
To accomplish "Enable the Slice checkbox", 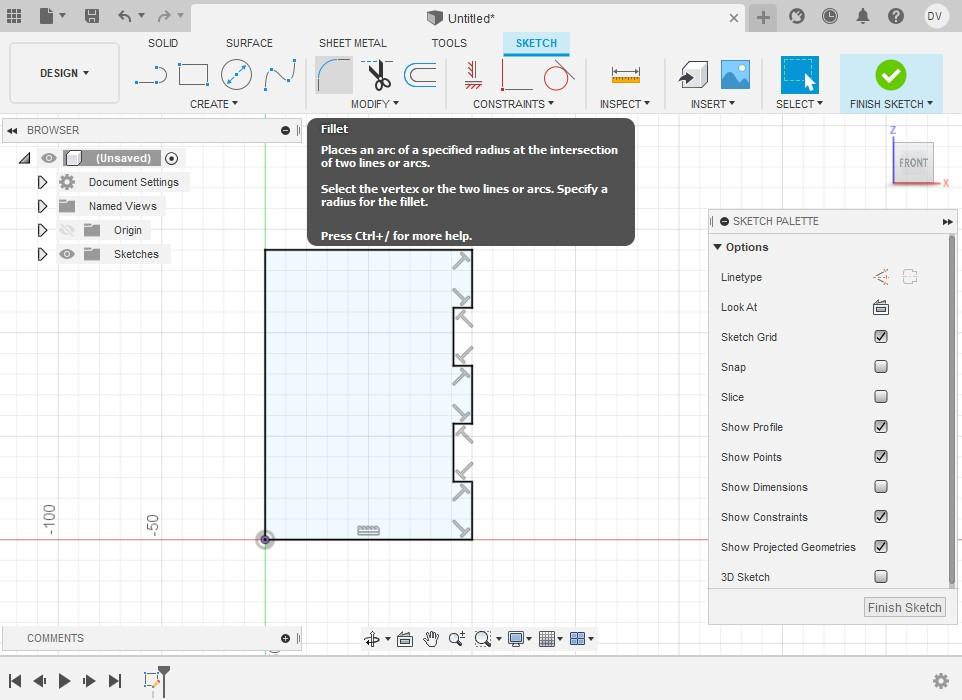I will pyautogui.click(x=880, y=396).
